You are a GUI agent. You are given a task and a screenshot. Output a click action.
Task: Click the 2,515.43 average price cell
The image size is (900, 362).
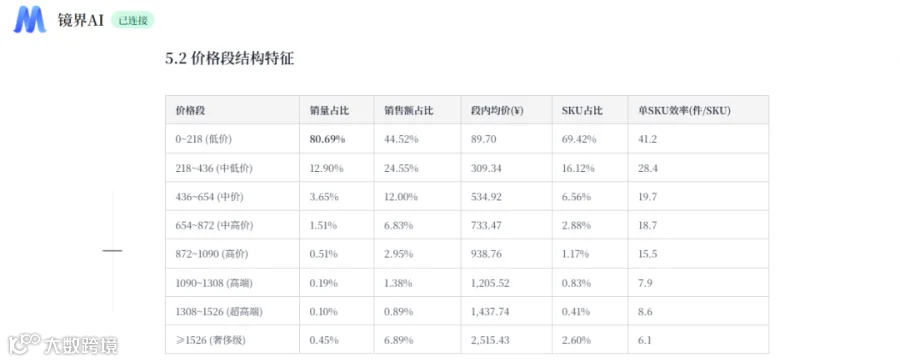point(490,340)
